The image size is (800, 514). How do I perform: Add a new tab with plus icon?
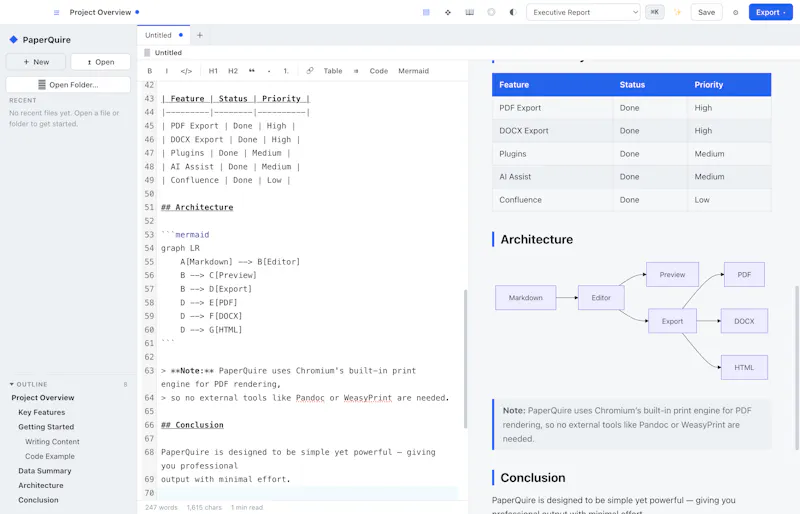[x=199, y=35]
